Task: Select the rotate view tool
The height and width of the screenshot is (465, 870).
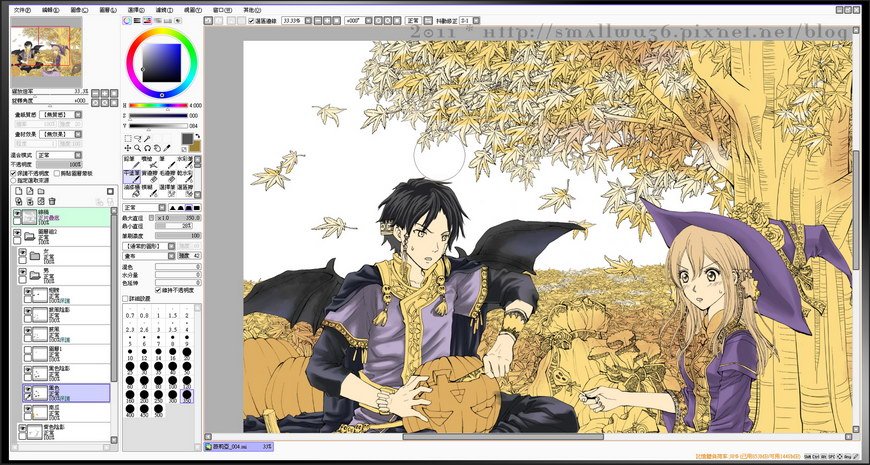Action: tap(147, 148)
